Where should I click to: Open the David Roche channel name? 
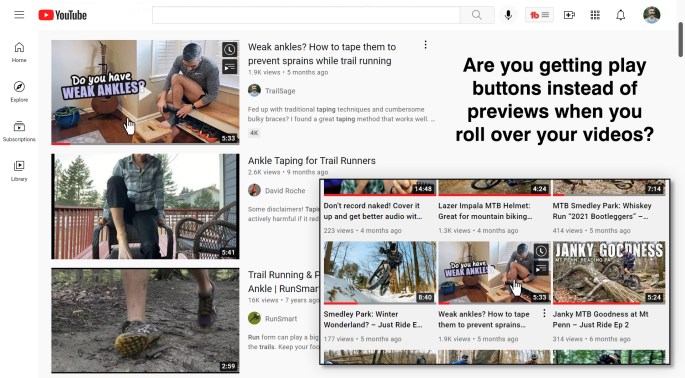(x=285, y=191)
